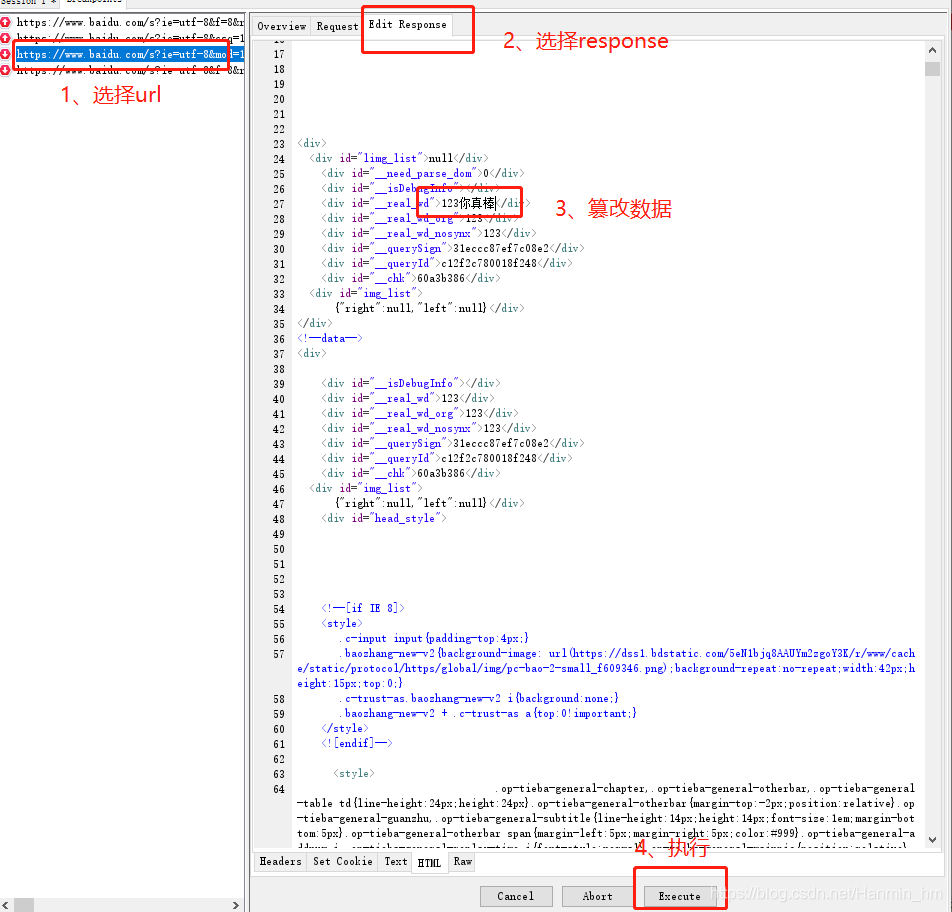This screenshot has height=912, width=952.
Task: Select the Edit Response tab
Action: point(407,25)
